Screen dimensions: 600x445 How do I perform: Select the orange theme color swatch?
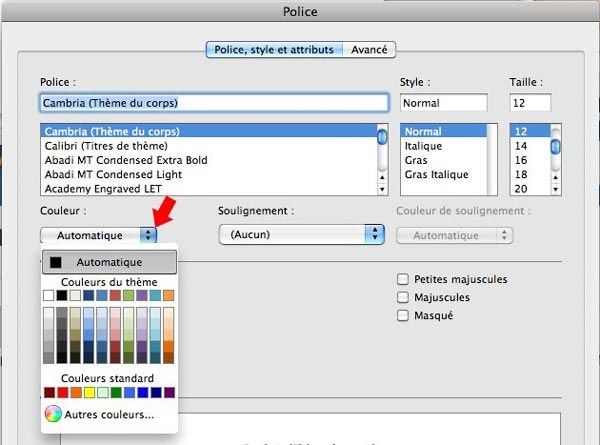168,295
